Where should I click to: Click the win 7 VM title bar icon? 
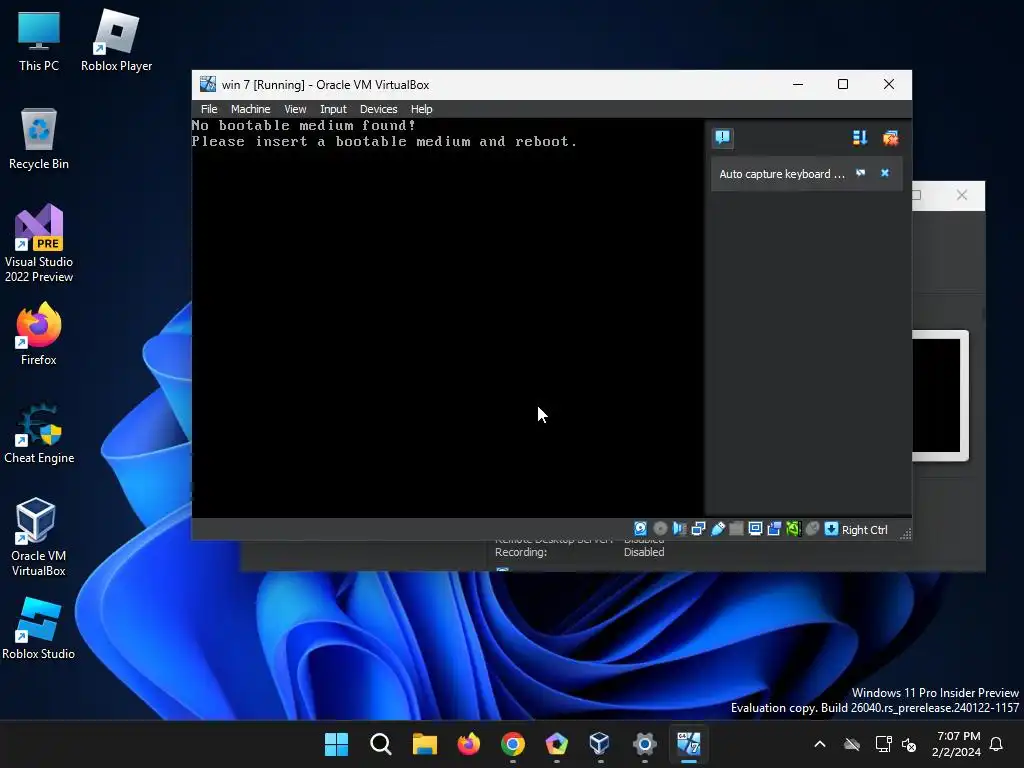[x=208, y=84]
